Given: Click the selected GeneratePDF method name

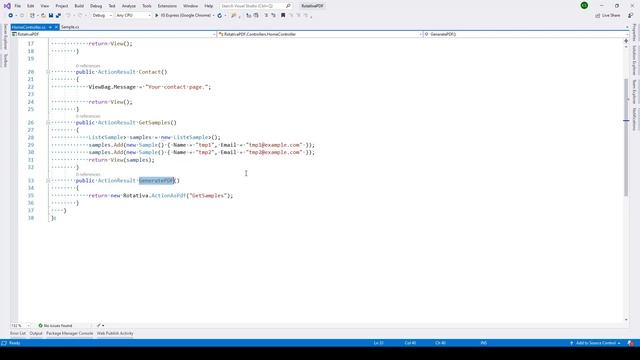Looking at the screenshot, I should 157,180.
